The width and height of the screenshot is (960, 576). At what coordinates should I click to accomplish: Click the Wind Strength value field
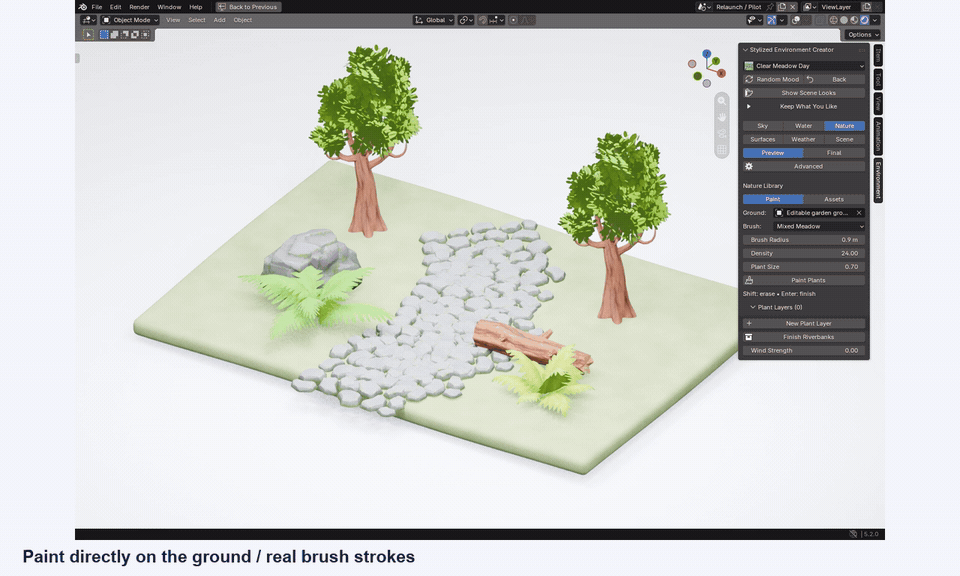pos(804,351)
